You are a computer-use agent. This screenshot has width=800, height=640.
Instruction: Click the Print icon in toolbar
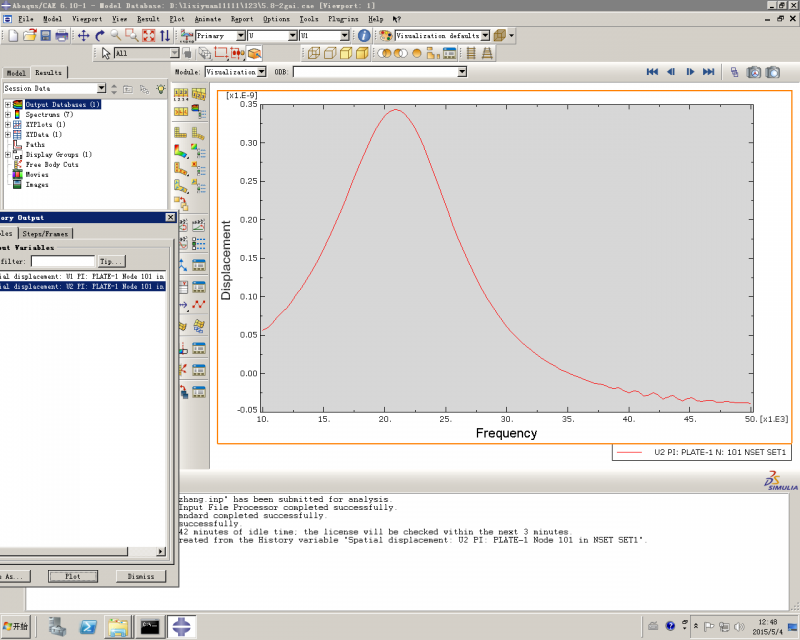(62, 36)
